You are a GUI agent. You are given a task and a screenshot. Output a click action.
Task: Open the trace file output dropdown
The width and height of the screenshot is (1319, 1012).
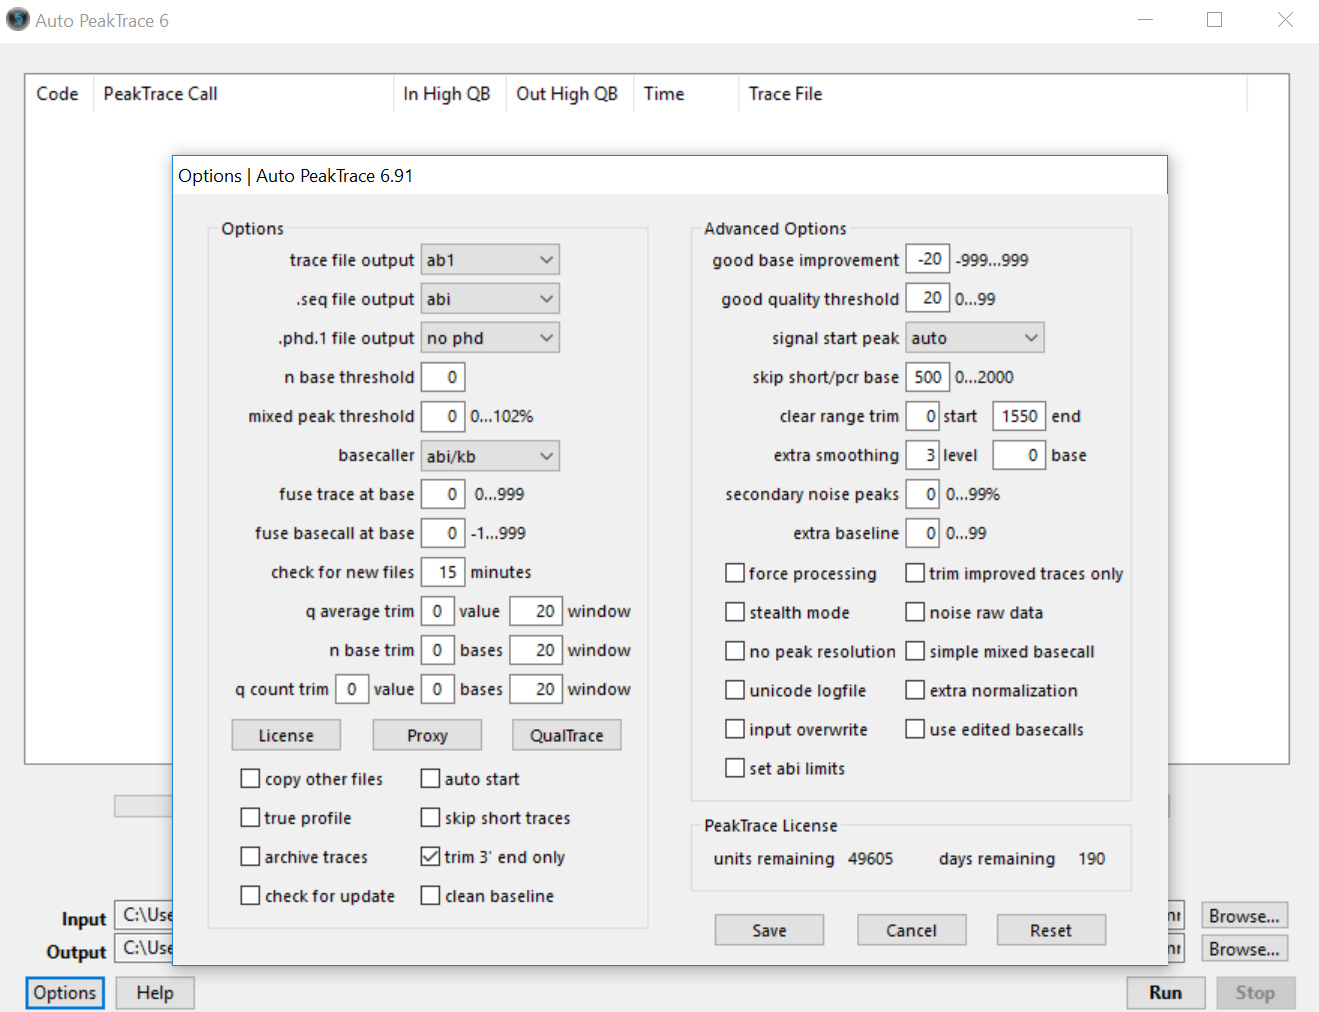pyautogui.click(x=490, y=260)
